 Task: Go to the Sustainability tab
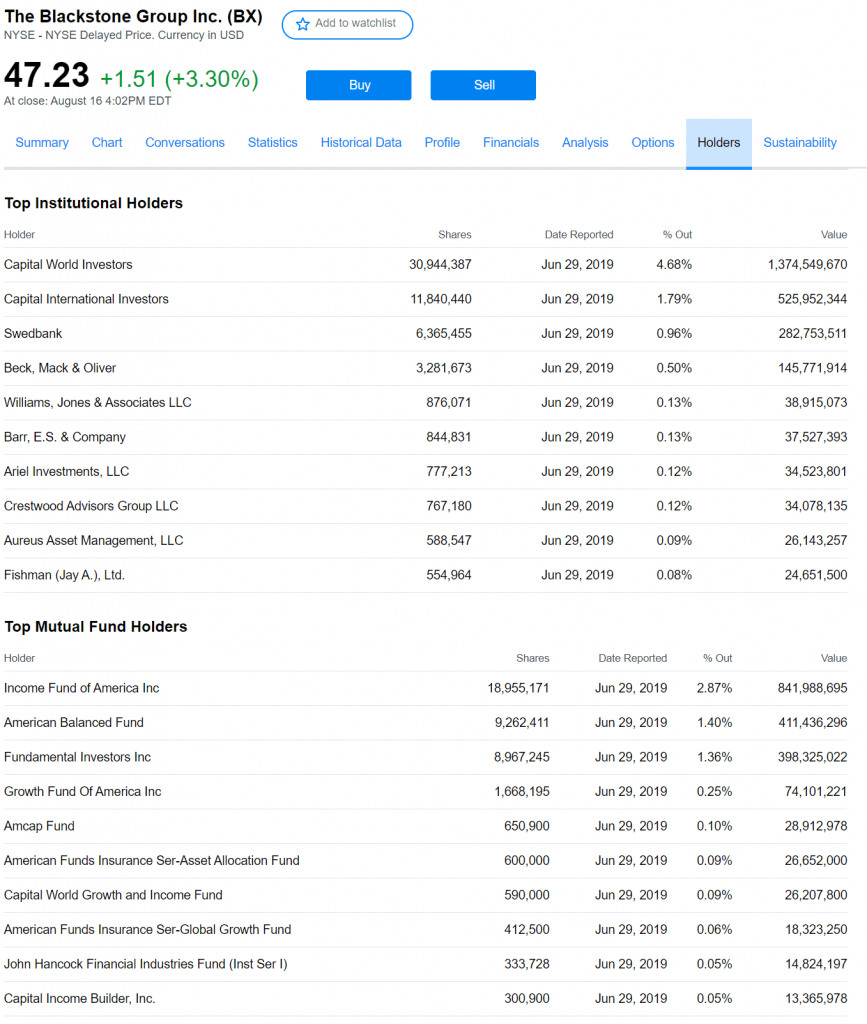click(x=800, y=143)
